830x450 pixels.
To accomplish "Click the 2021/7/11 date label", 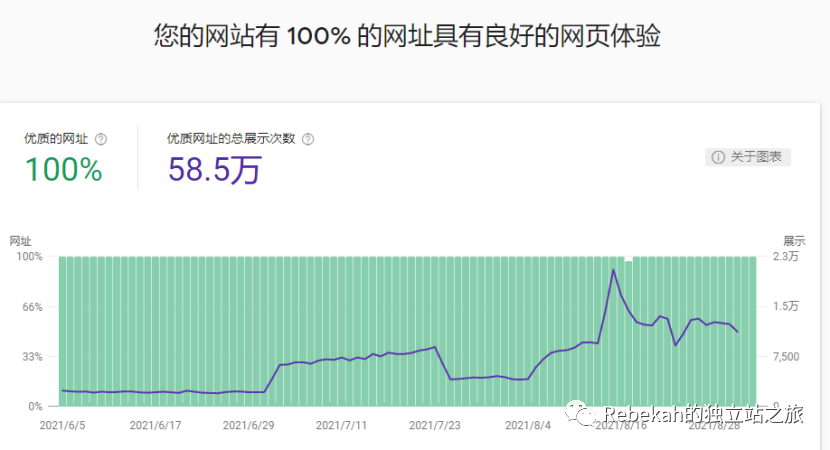I will click(x=341, y=425).
